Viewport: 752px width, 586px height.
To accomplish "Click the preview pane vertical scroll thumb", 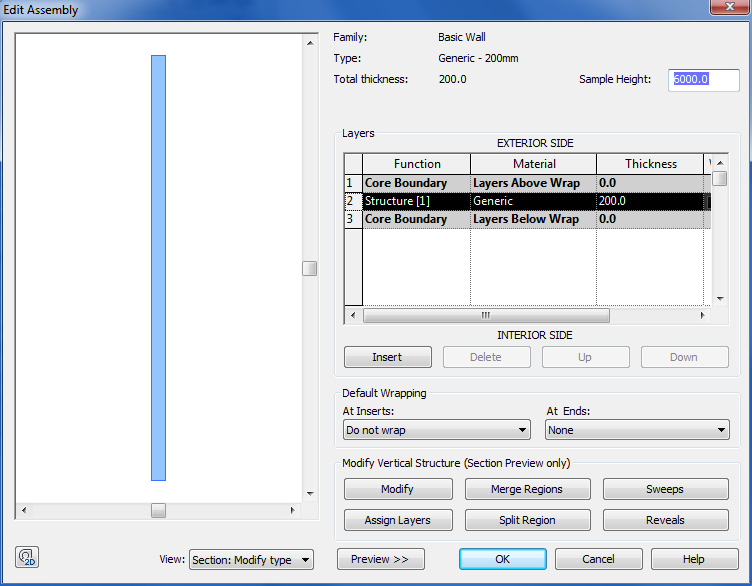I will pos(310,269).
